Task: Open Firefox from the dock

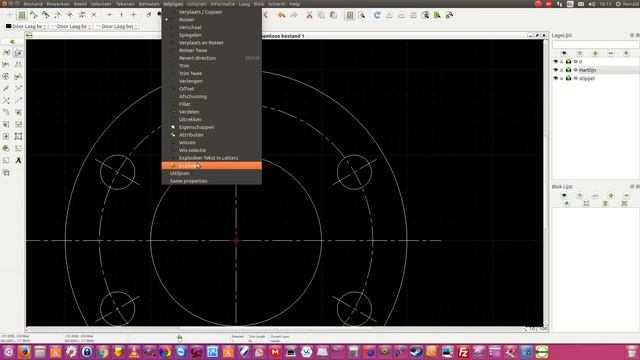Action: tap(24, 352)
